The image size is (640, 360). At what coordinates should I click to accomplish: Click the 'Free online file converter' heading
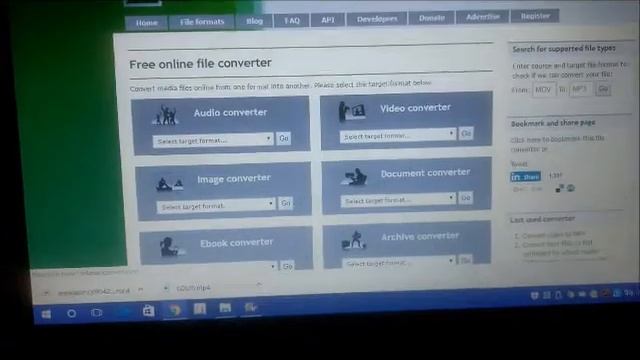click(200, 64)
